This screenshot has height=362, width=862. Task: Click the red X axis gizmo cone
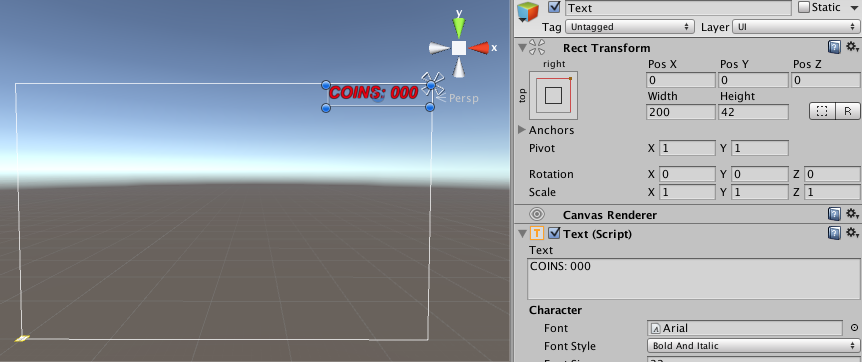pyautogui.click(x=479, y=48)
